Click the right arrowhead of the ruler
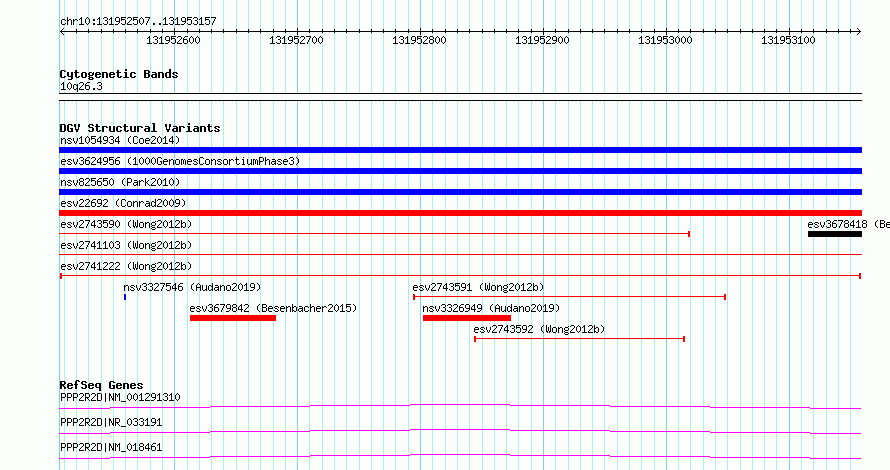Viewport: 890px width, 470px height. [859, 32]
